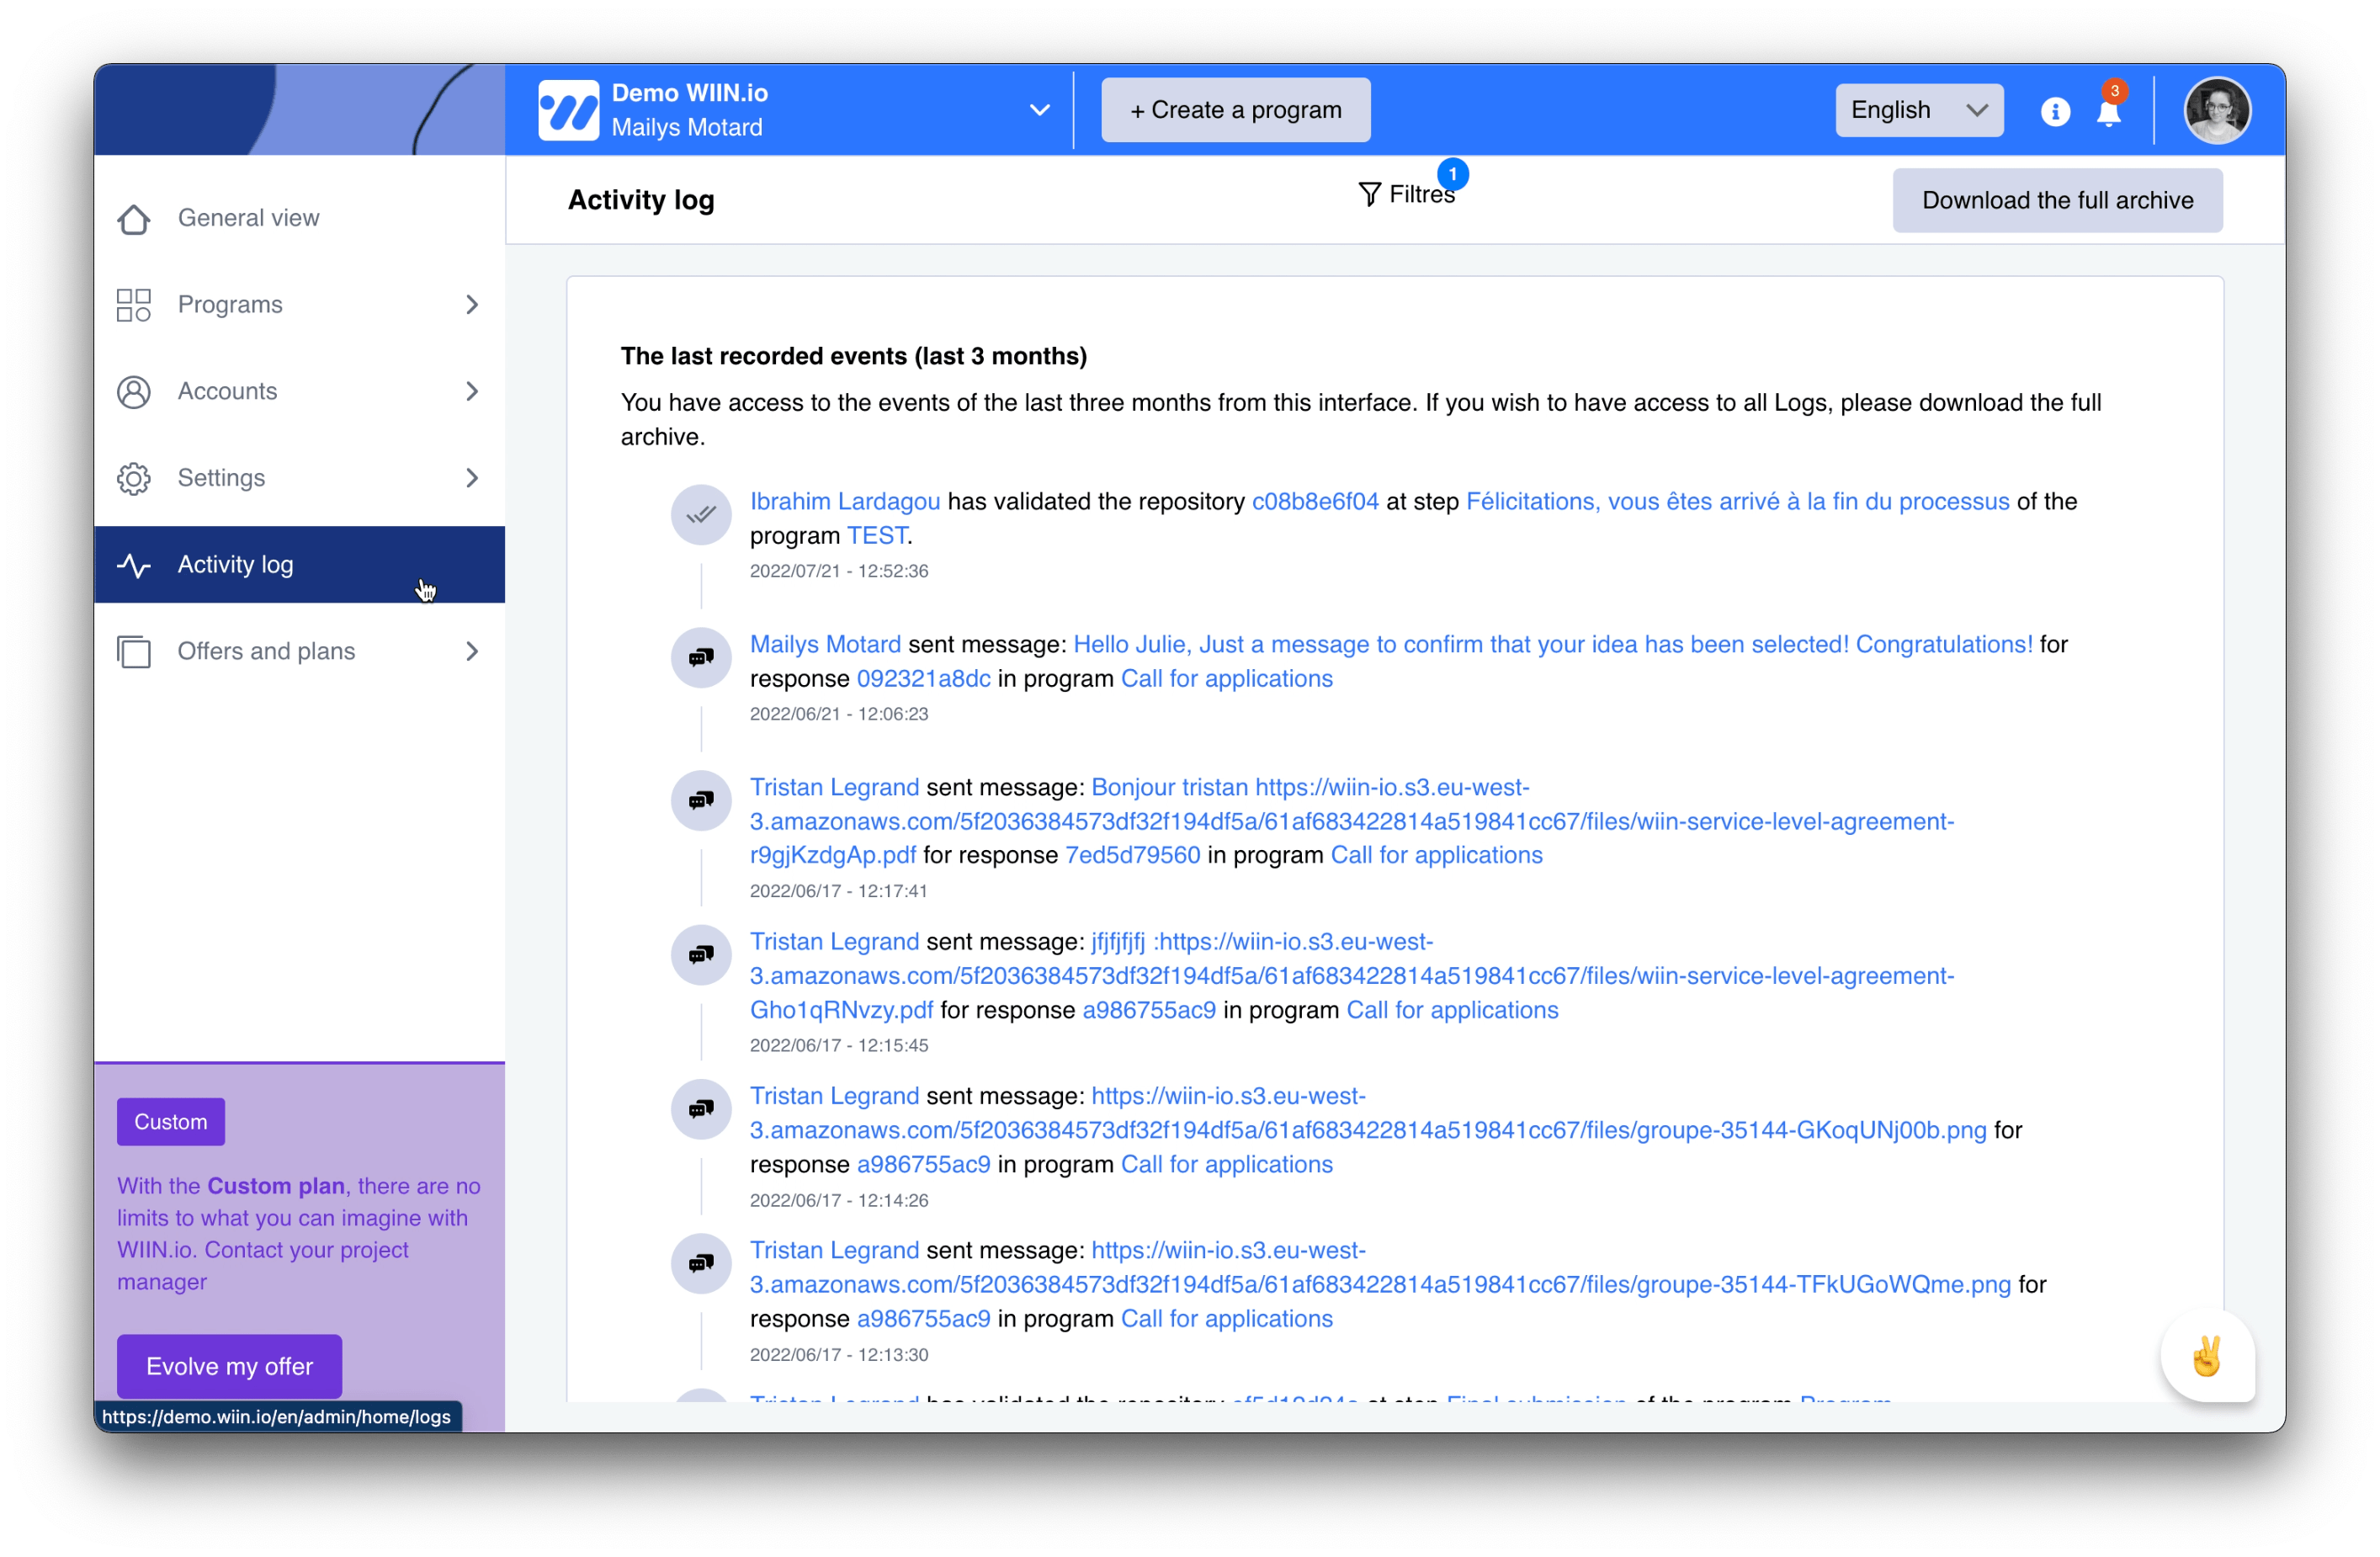Click the Create a program button
This screenshot has height=1557, width=2380.
(1235, 109)
